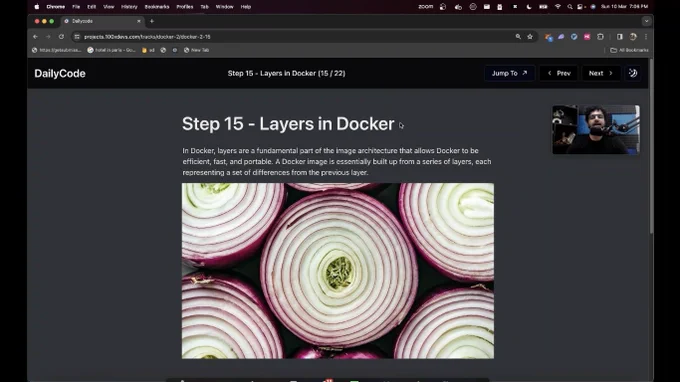
Task: Go to the next step with Next
Action: 601,73
